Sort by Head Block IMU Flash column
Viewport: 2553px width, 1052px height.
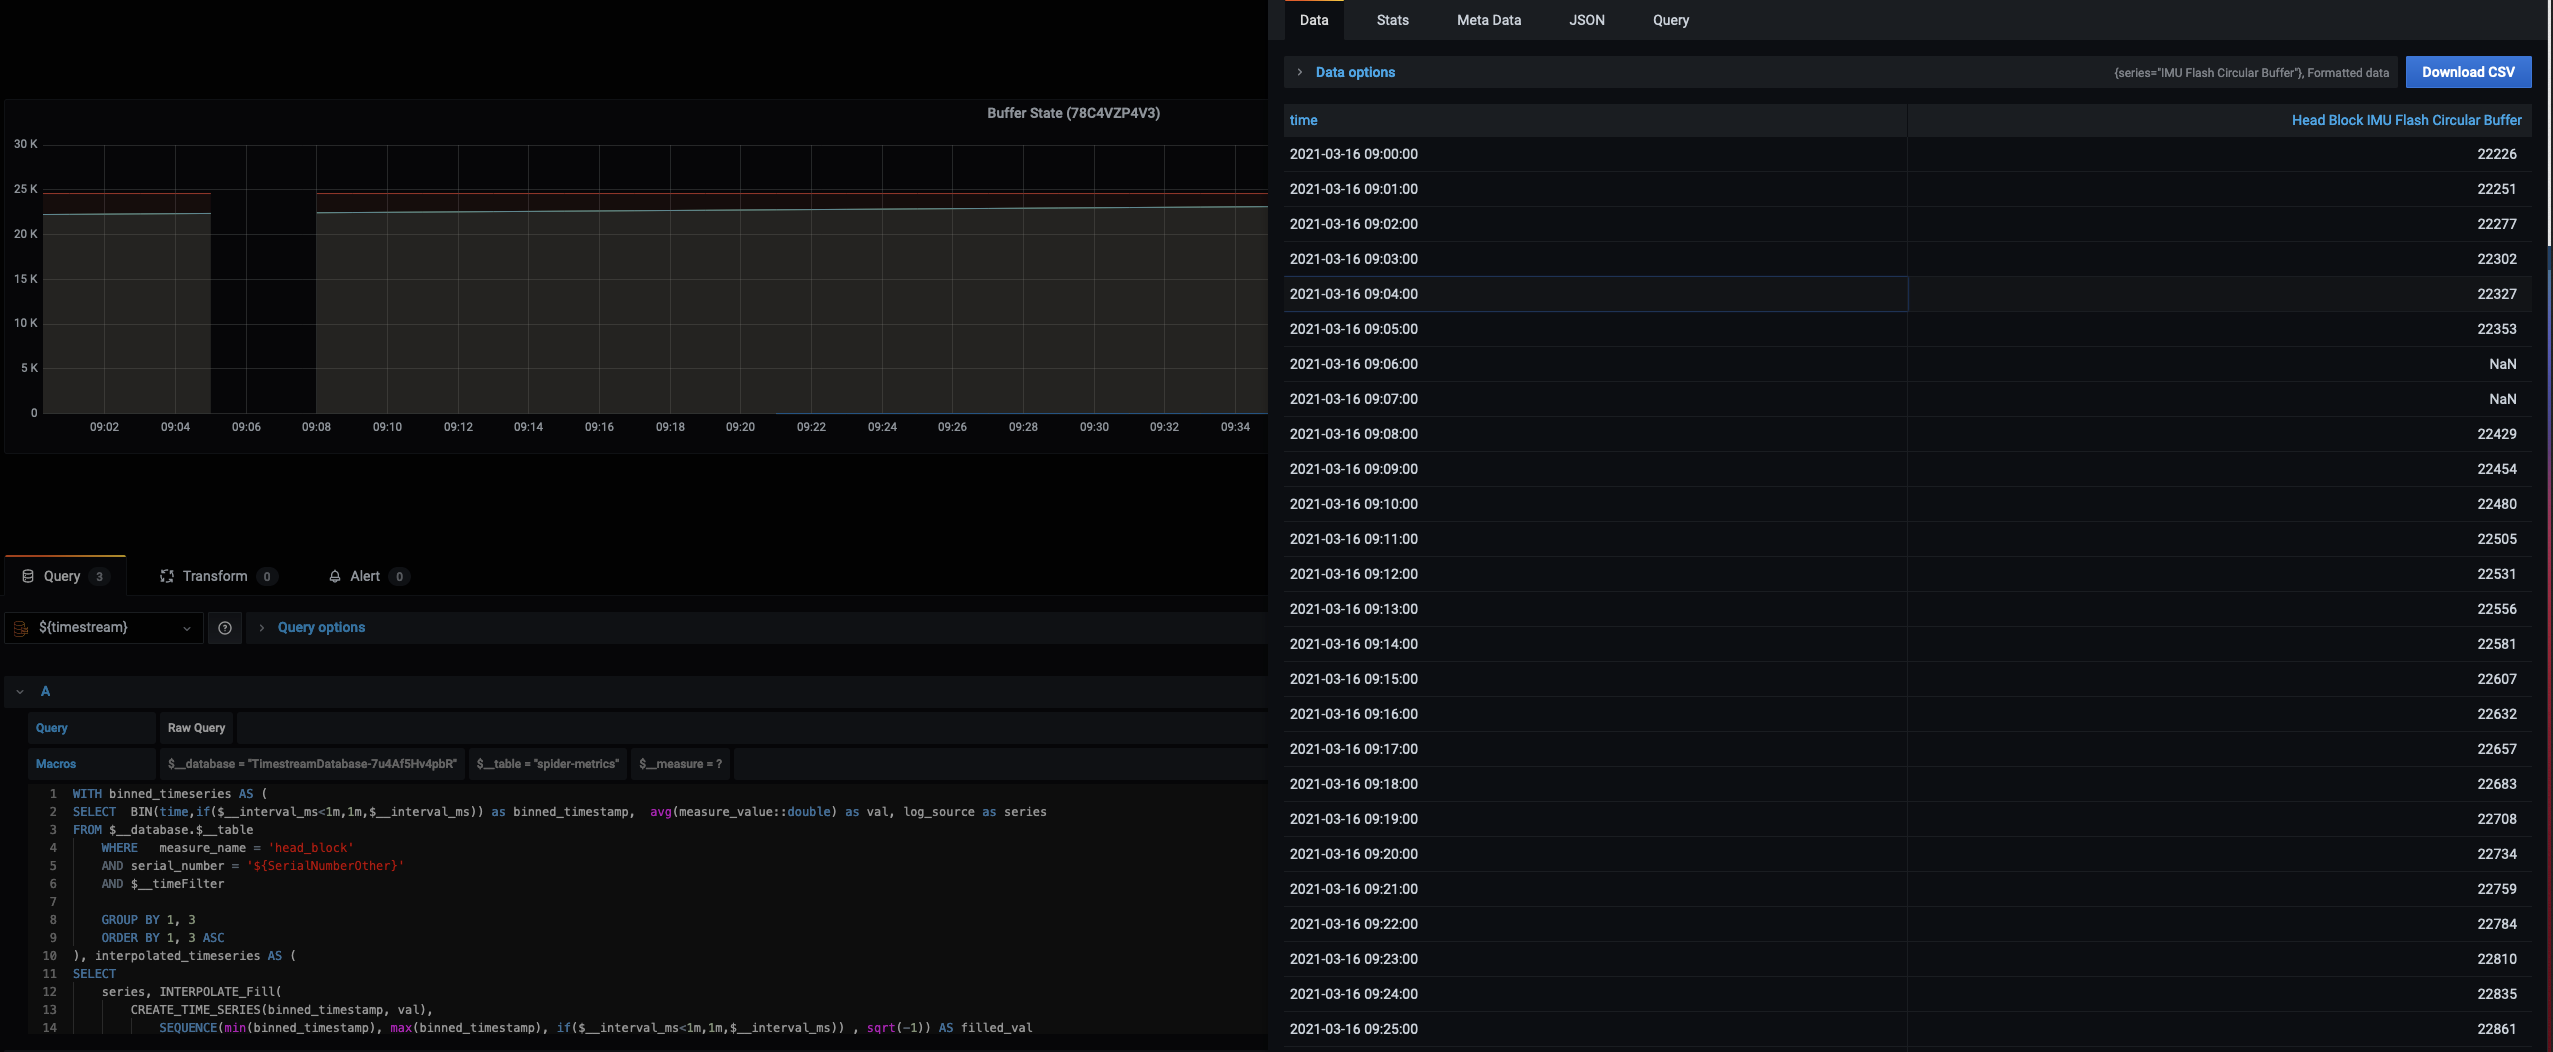click(2405, 120)
